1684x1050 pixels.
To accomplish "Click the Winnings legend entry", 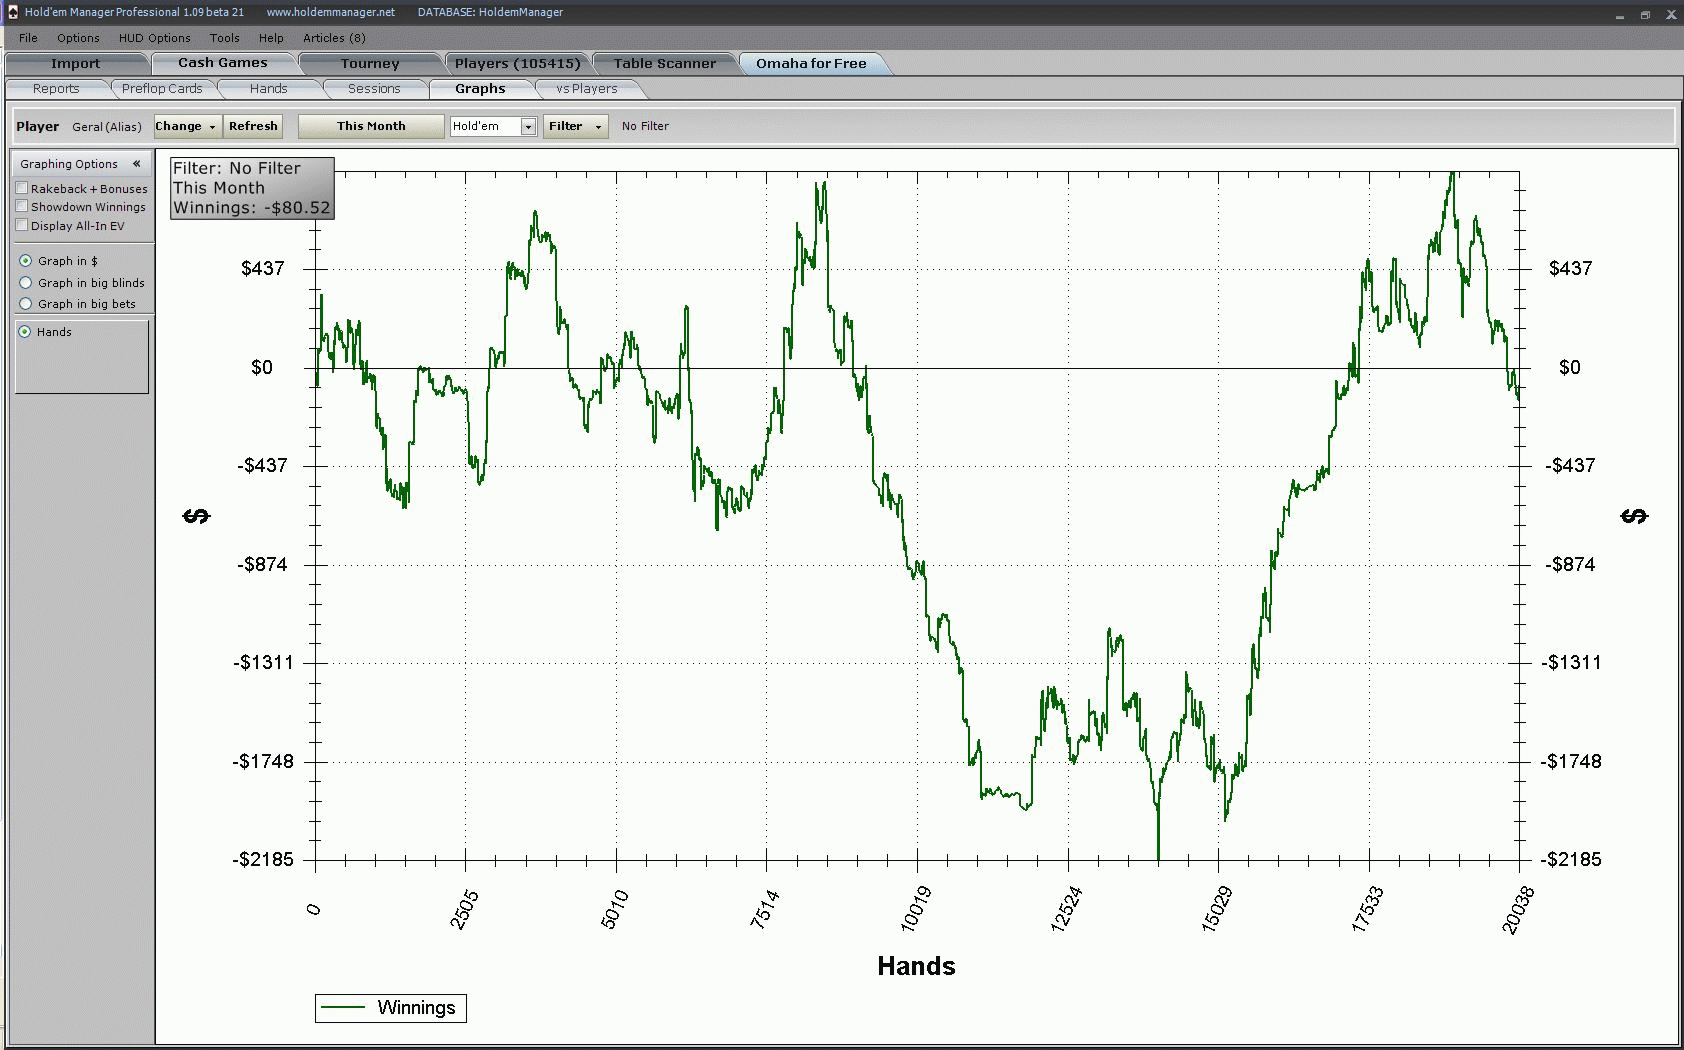I will point(391,1008).
